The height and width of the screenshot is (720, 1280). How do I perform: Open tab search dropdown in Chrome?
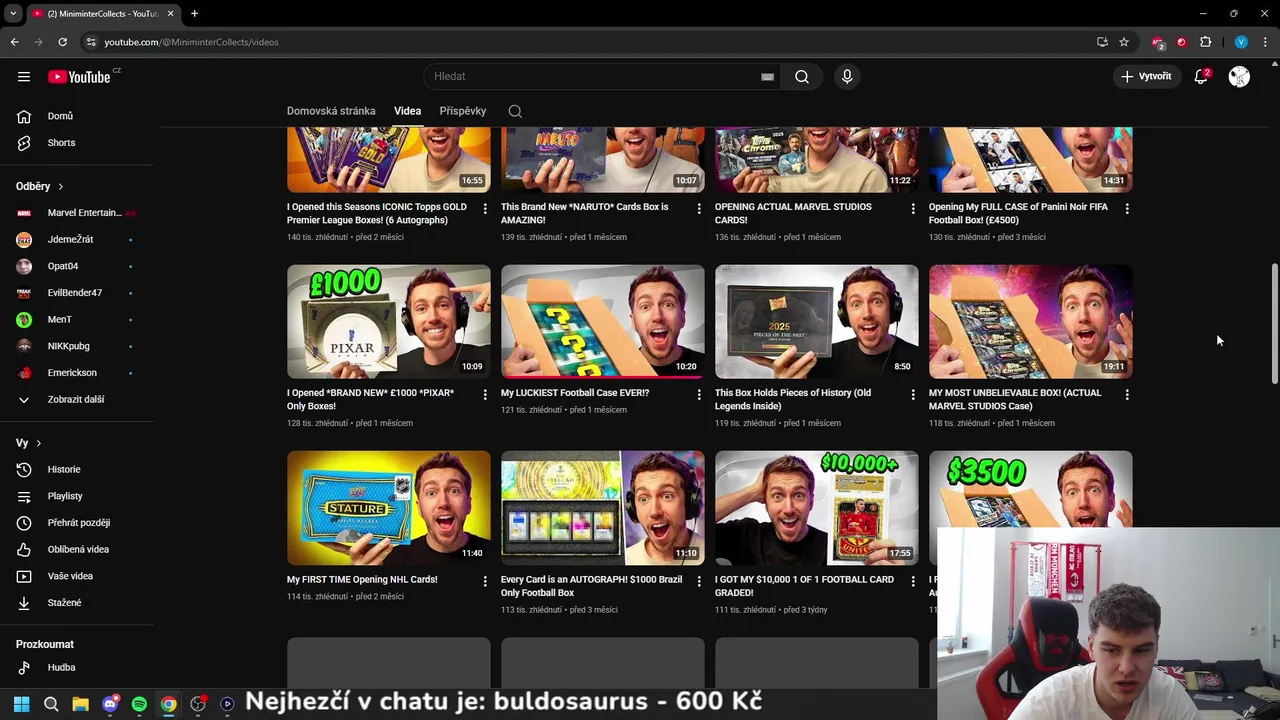coord(13,13)
